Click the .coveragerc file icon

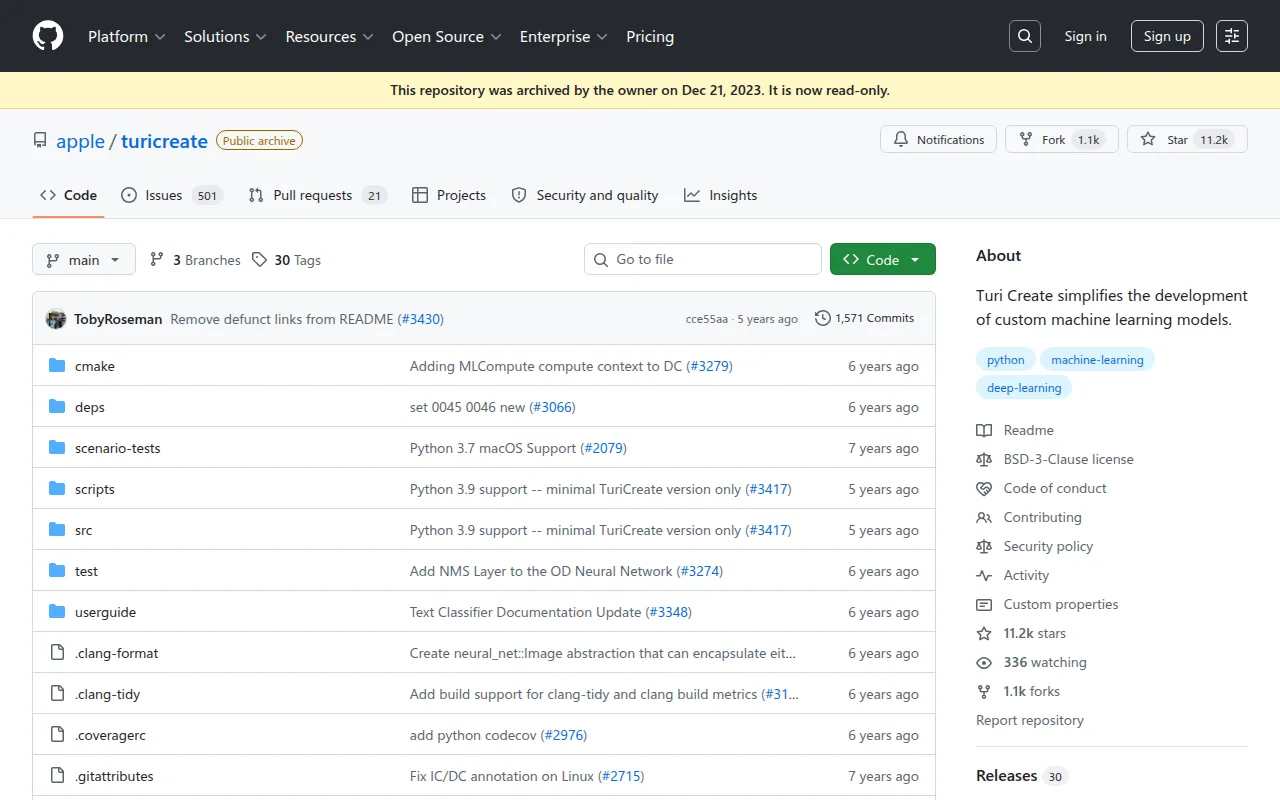click(x=57, y=735)
